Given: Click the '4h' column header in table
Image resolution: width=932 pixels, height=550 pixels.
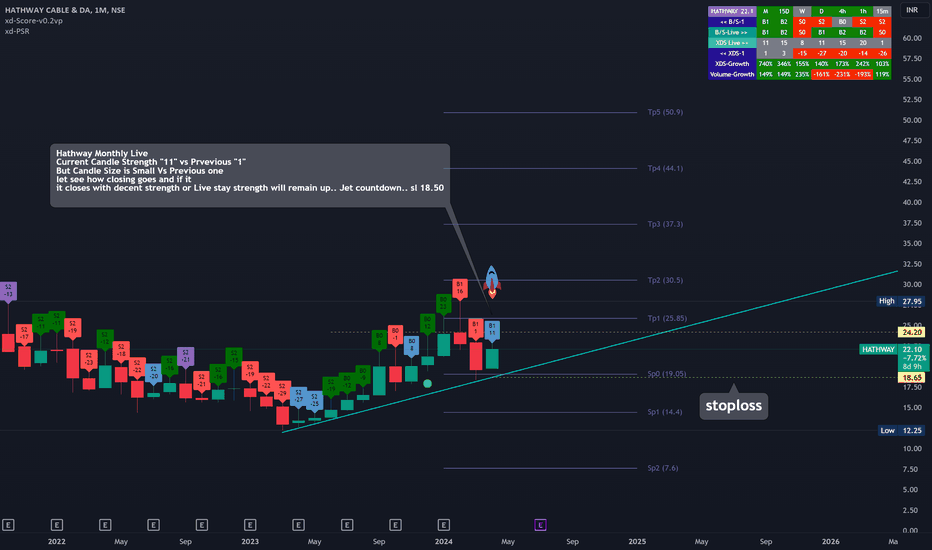Looking at the screenshot, I should pyautogui.click(x=842, y=11).
